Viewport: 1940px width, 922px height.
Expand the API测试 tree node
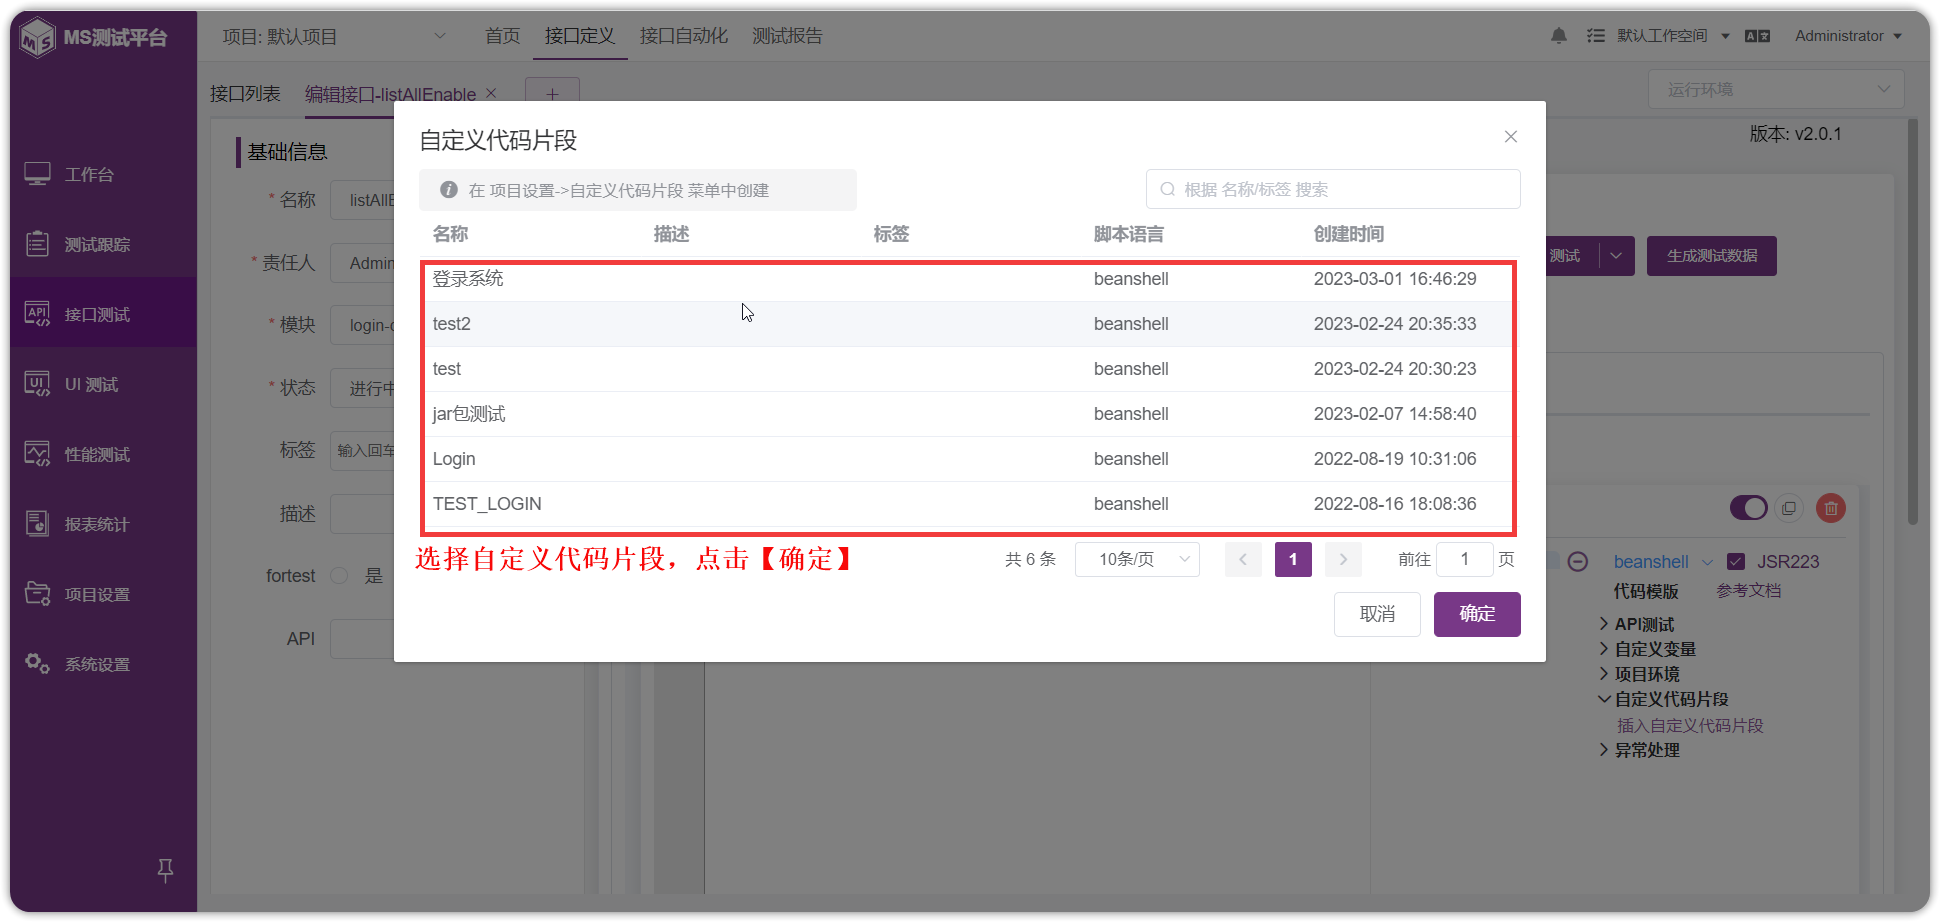[1604, 624]
